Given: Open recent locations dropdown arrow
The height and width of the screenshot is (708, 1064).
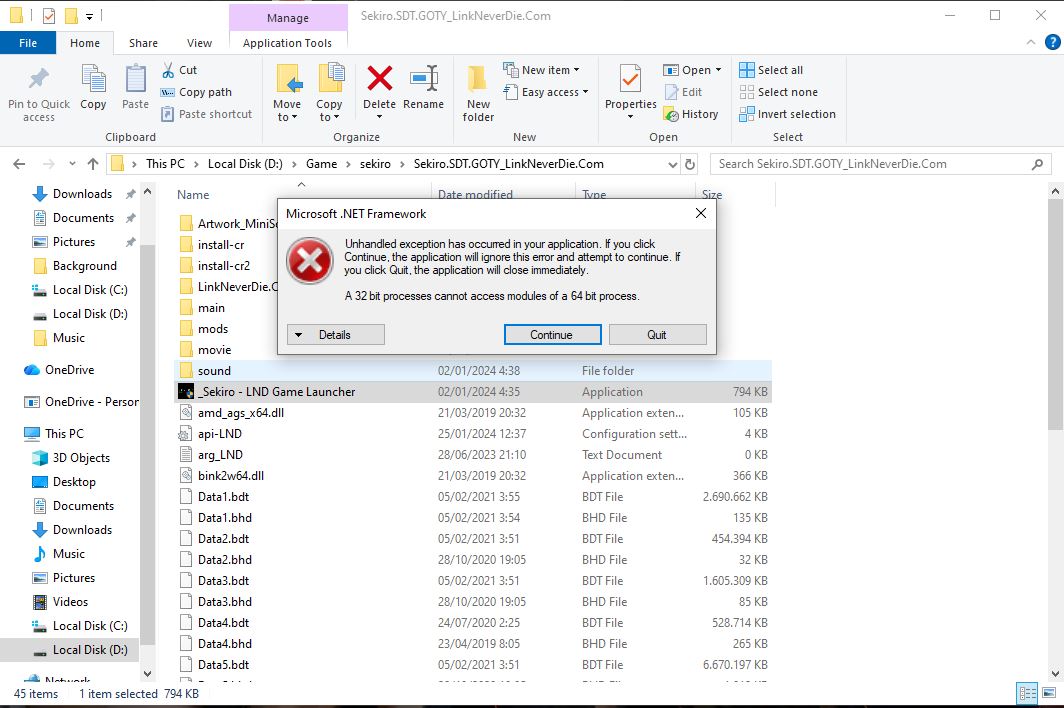Looking at the screenshot, I should [x=73, y=164].
